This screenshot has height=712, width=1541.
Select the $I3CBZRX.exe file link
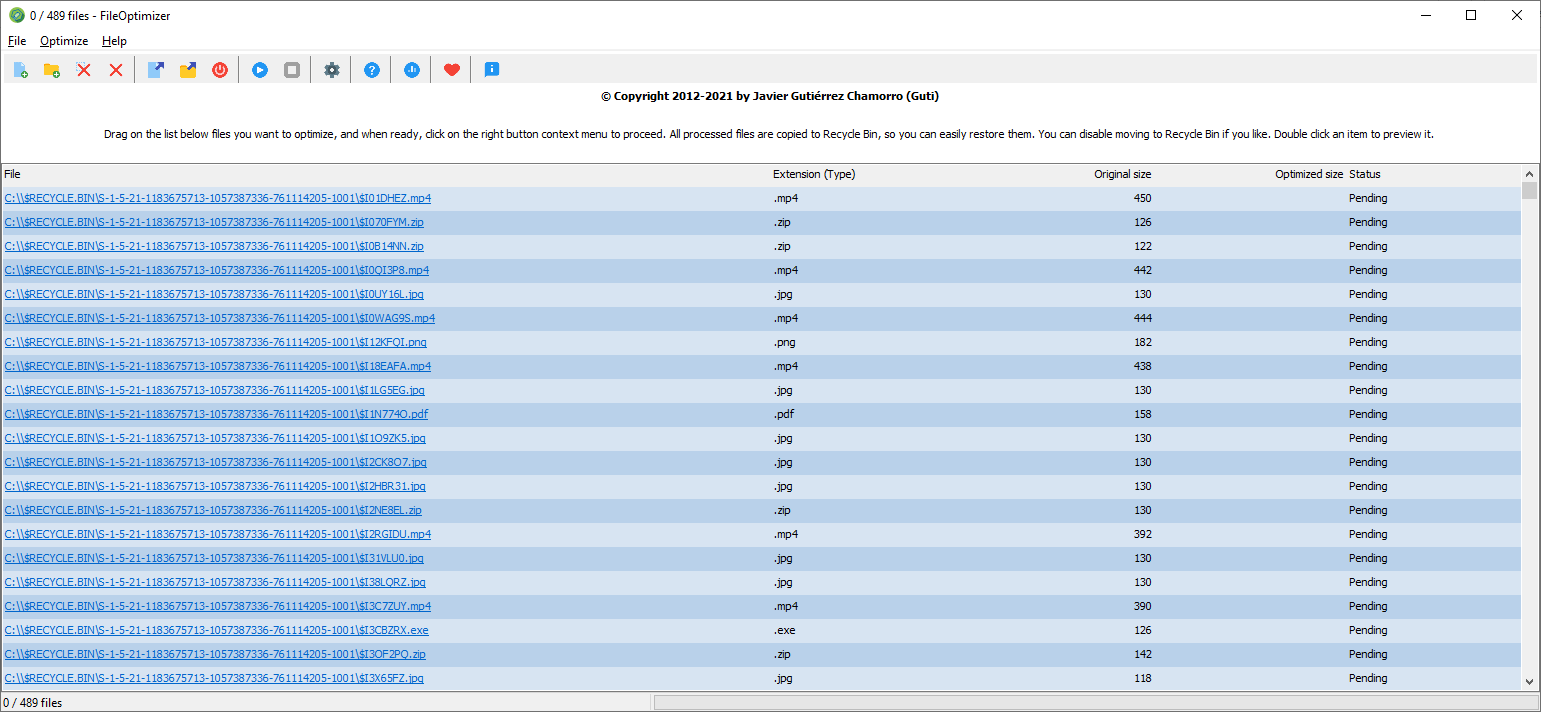(216, 630)
